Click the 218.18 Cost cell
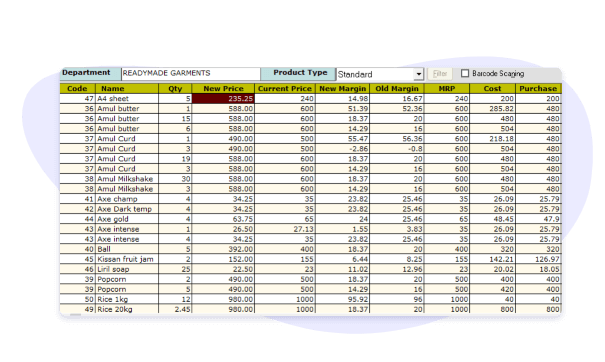This screenshot has height=362, width=605. point(493,139)
